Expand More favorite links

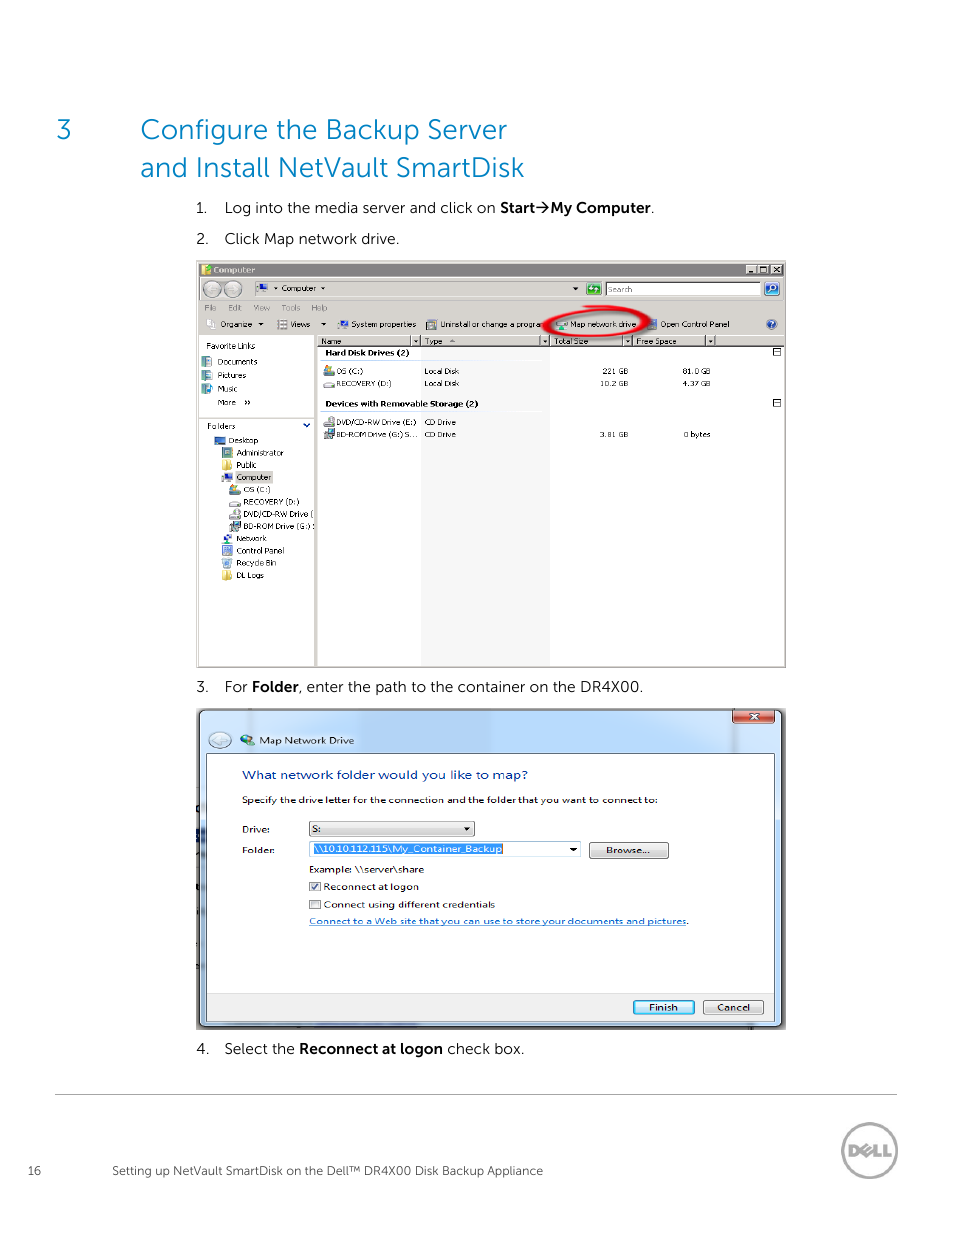[x=234, y=402]
